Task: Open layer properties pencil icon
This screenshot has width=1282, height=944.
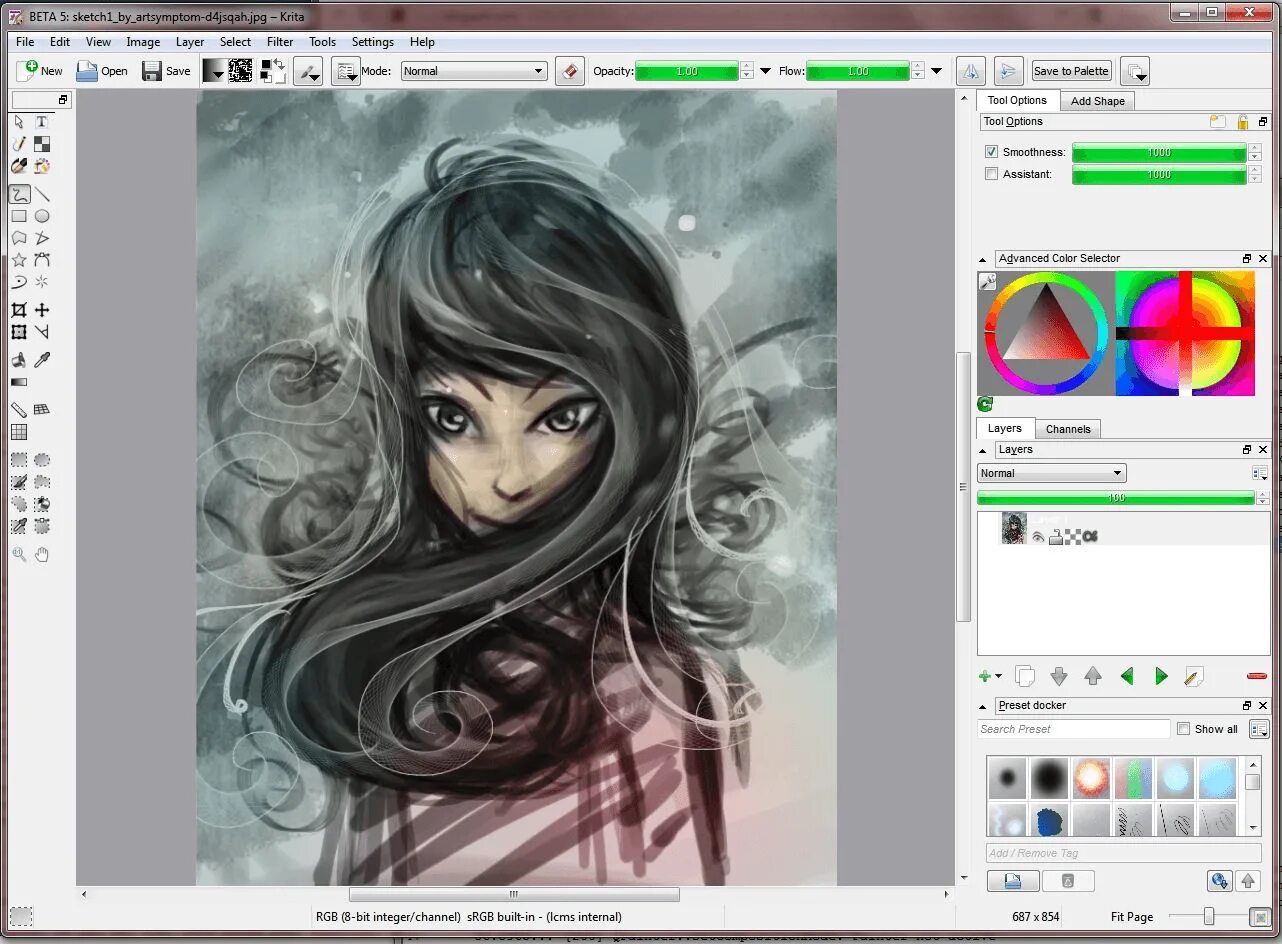Action: [x=1193, y=677]
